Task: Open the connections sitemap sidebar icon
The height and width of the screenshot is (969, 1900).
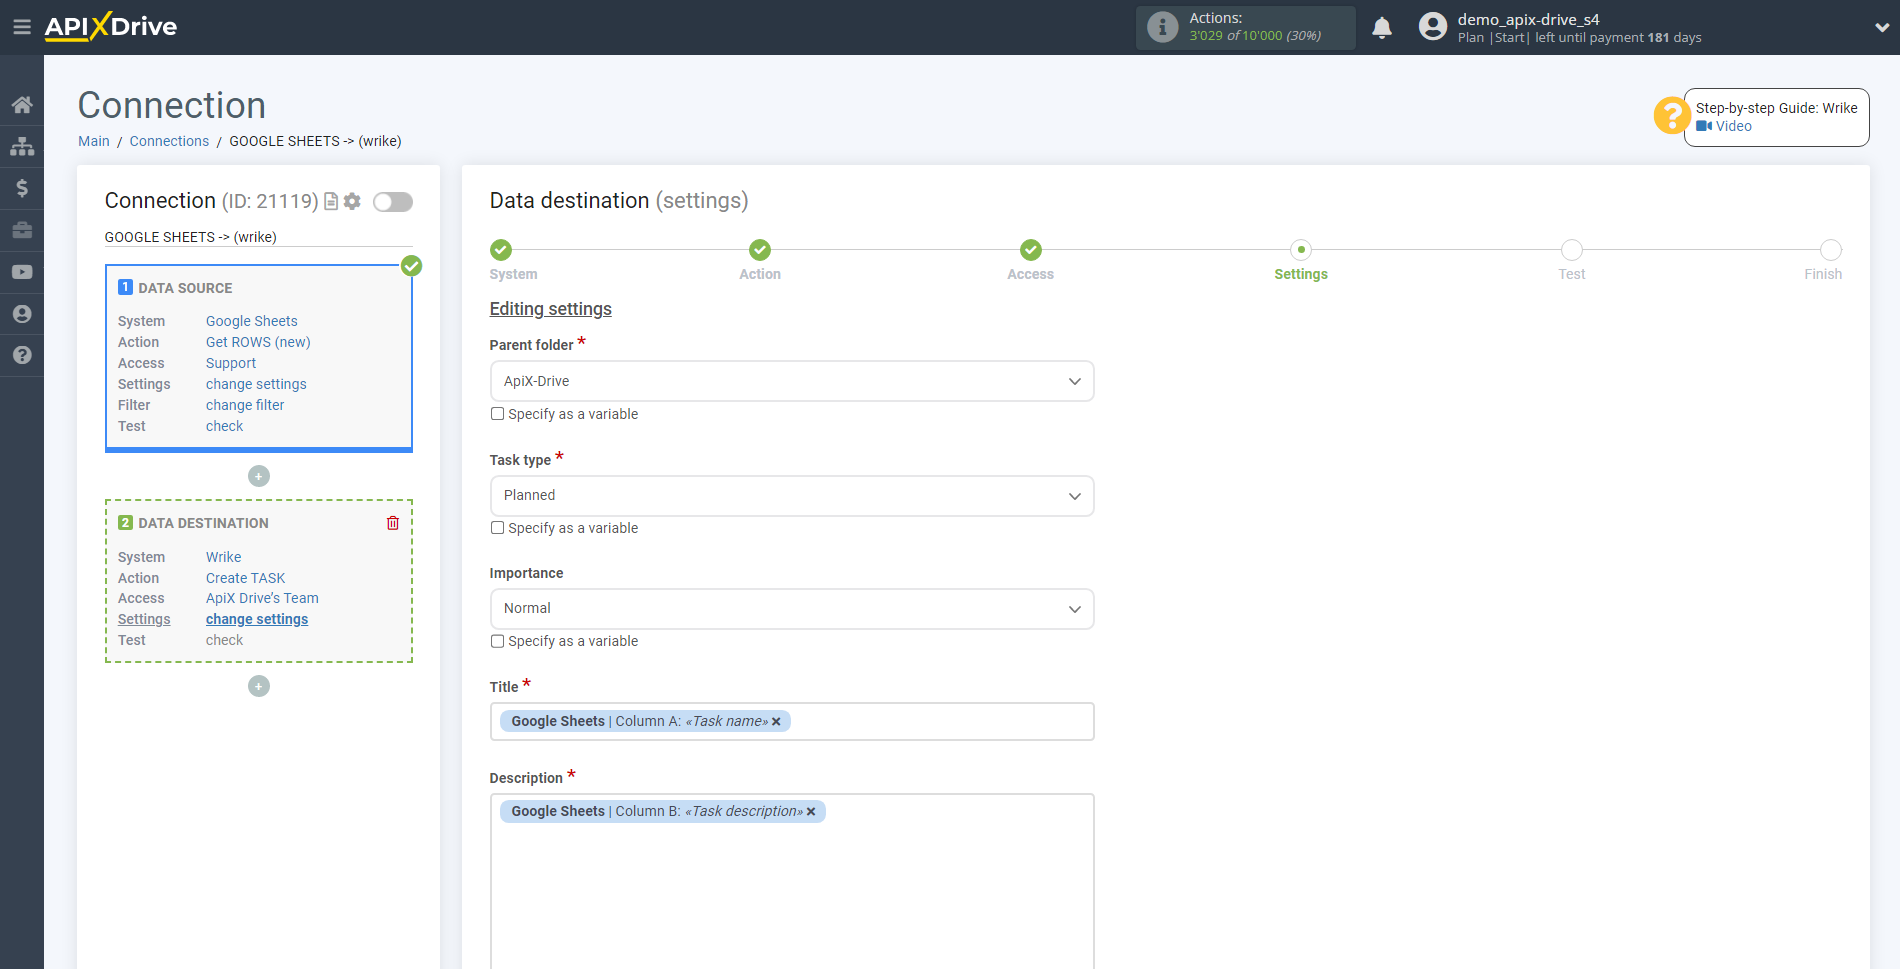Action: [22, 146]
